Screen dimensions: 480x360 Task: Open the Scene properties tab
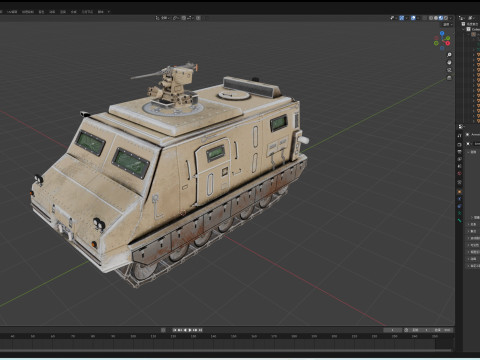click(460, 166)
